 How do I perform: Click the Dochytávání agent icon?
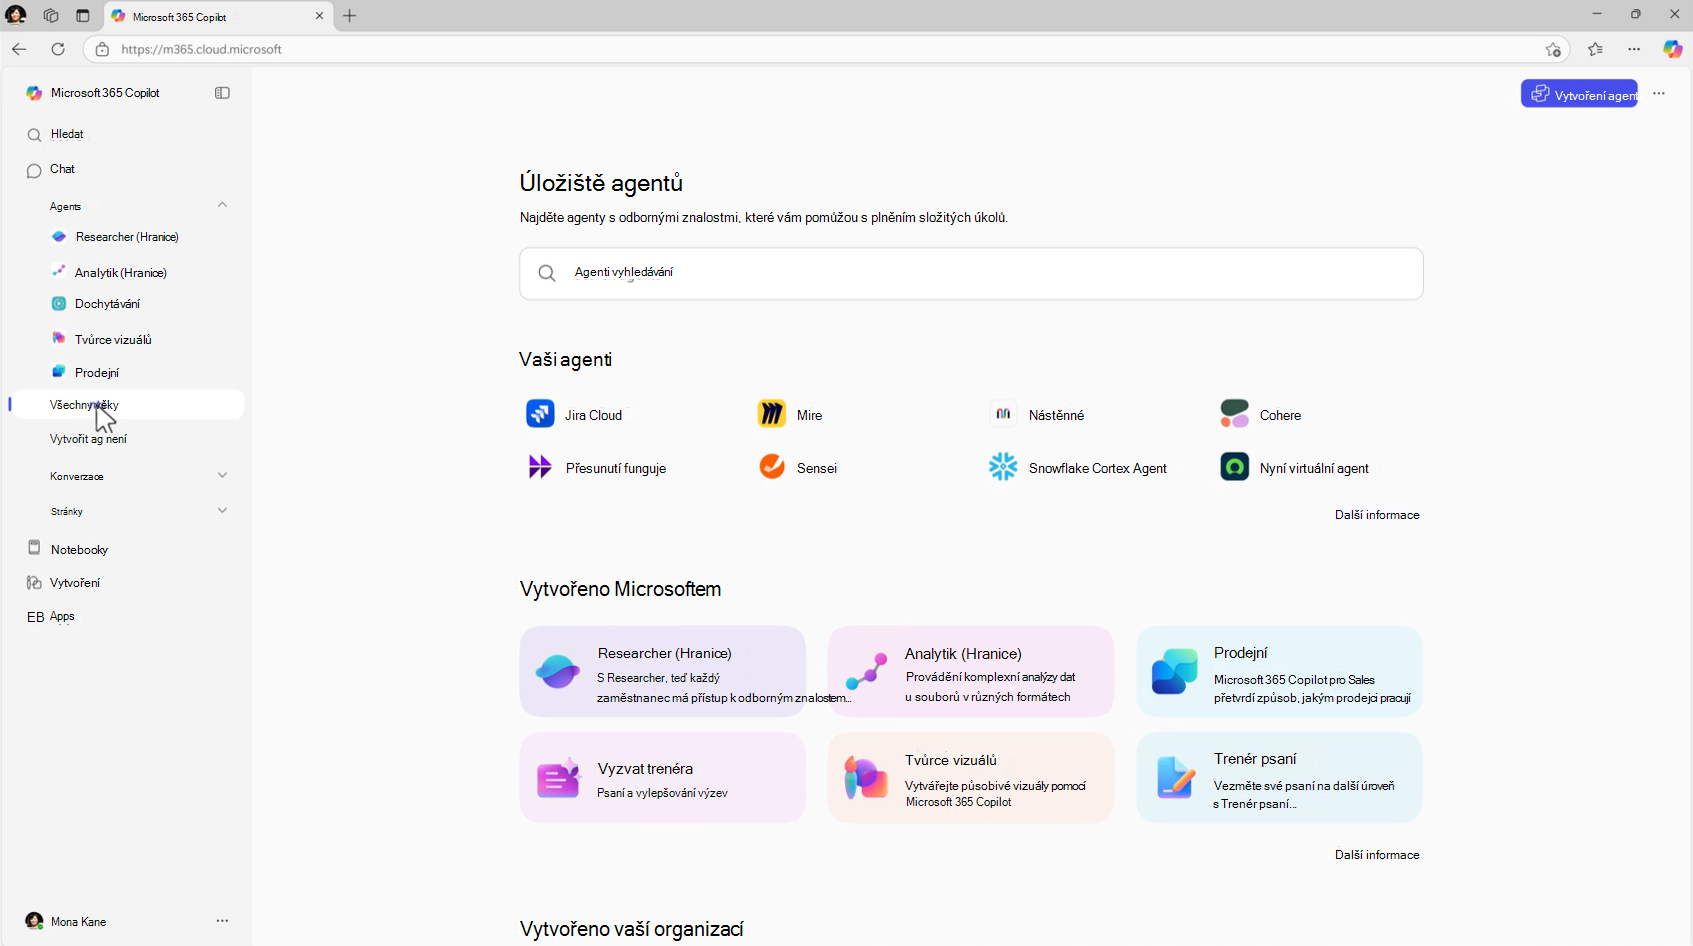59,304
